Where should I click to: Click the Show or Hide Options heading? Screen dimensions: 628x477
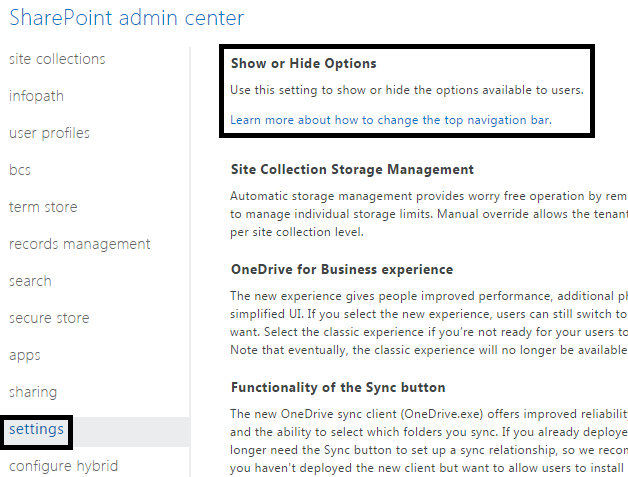(303, 63)
